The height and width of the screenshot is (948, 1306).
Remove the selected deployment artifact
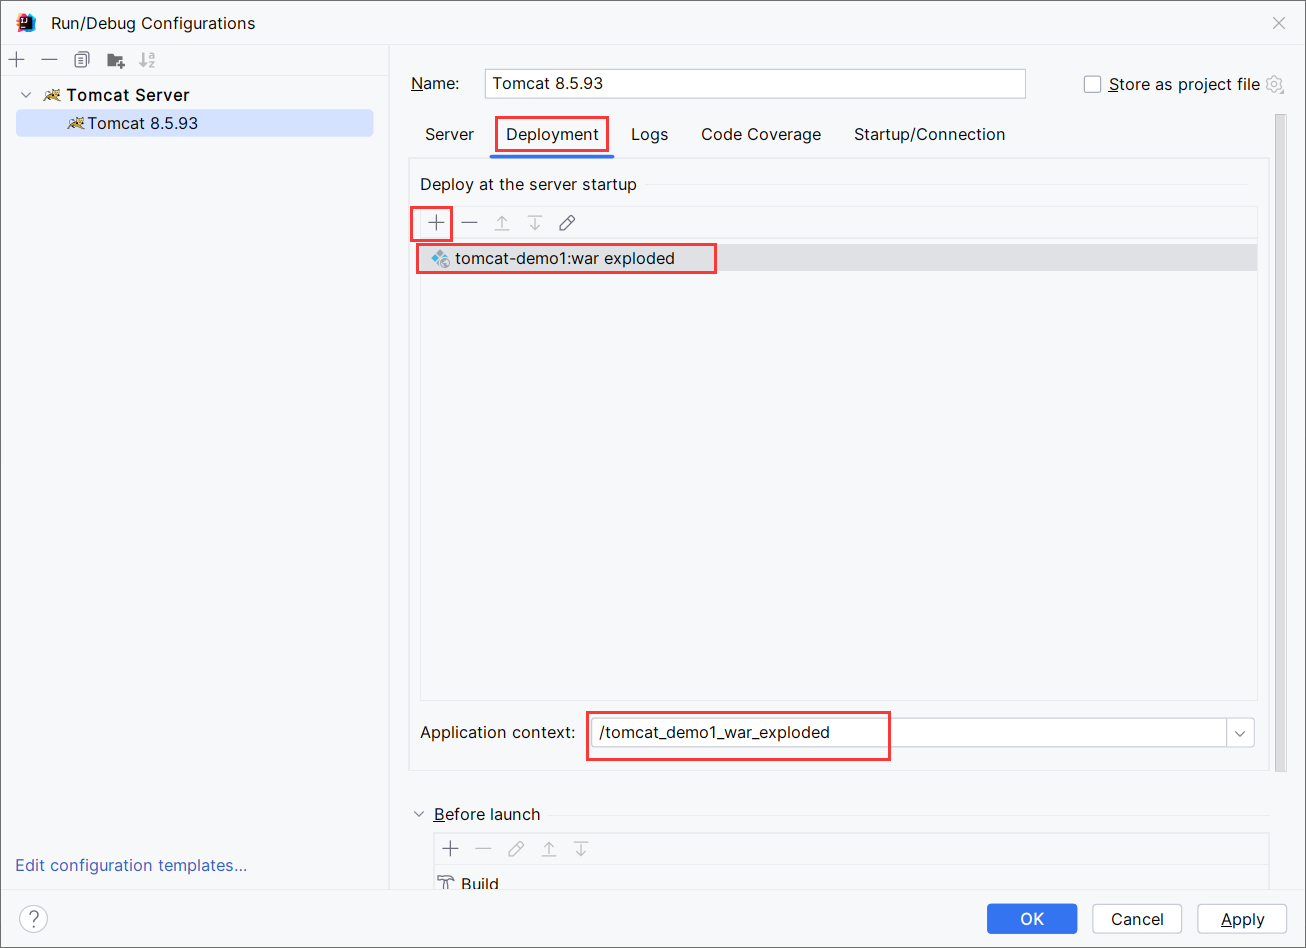pyautogui.click(x=469, y=222)
